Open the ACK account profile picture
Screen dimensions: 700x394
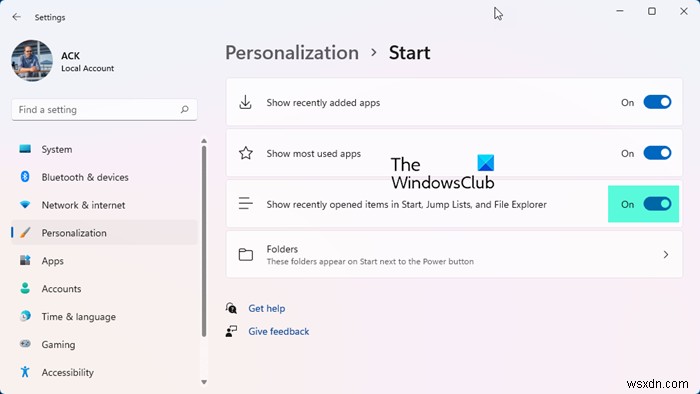pos(32,61)
